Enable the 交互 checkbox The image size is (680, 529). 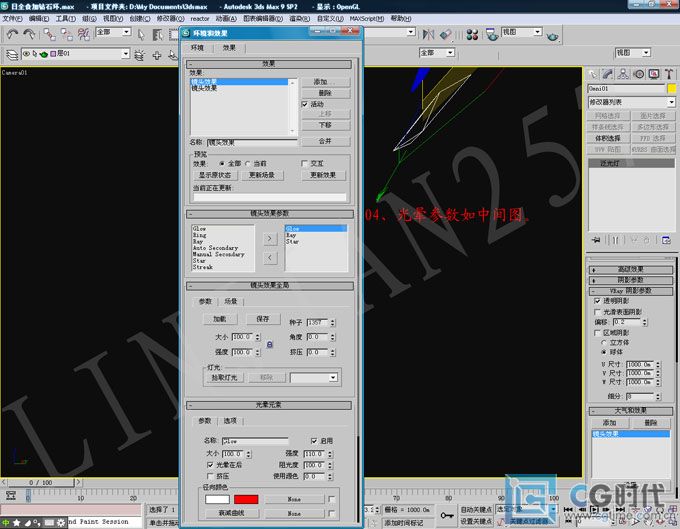(304, 163)
